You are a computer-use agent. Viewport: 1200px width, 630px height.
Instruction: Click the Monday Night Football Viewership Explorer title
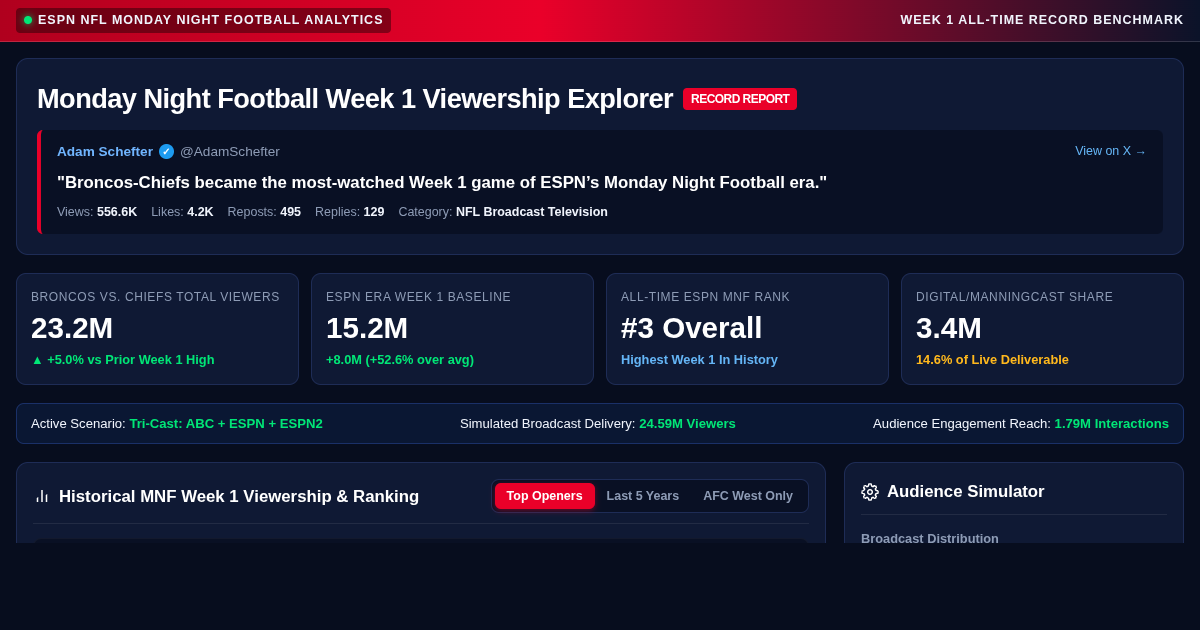355,99
